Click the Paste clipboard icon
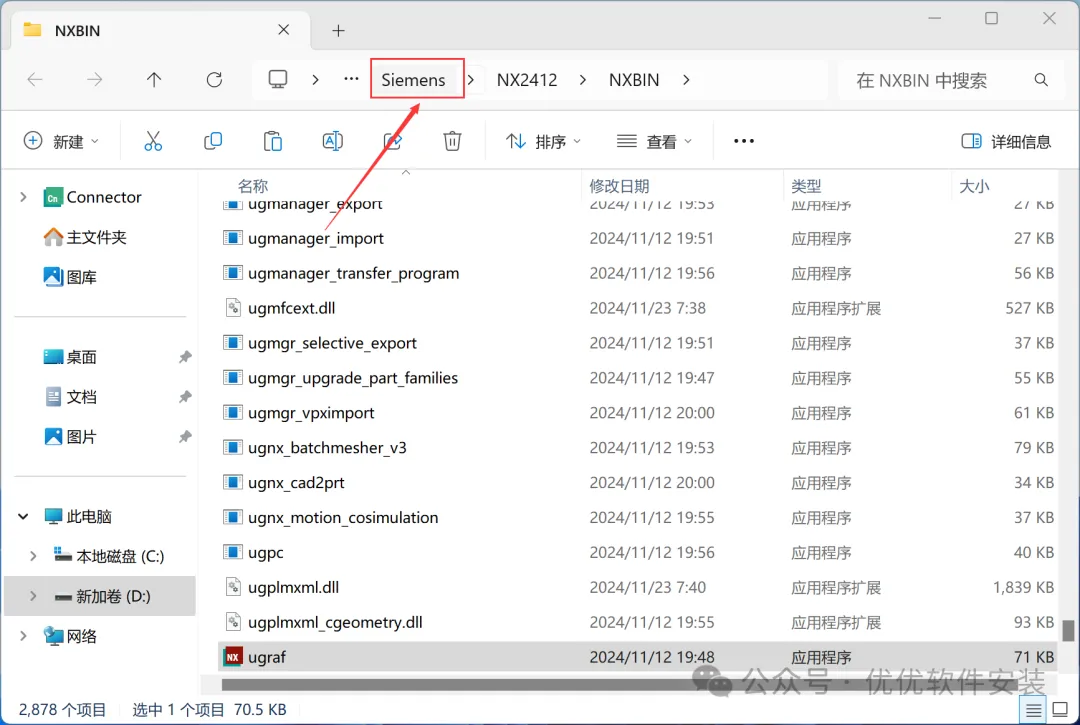 pos(273,141)
